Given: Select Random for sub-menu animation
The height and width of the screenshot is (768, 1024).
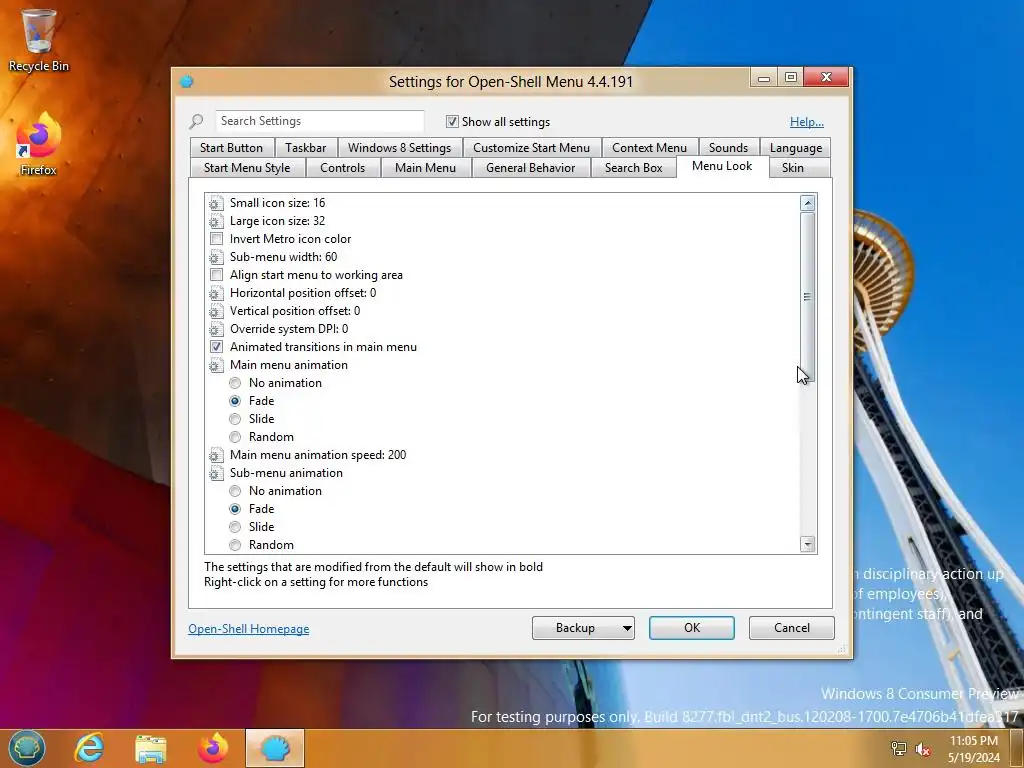Looking at the screenshot, I should [235, 545].
